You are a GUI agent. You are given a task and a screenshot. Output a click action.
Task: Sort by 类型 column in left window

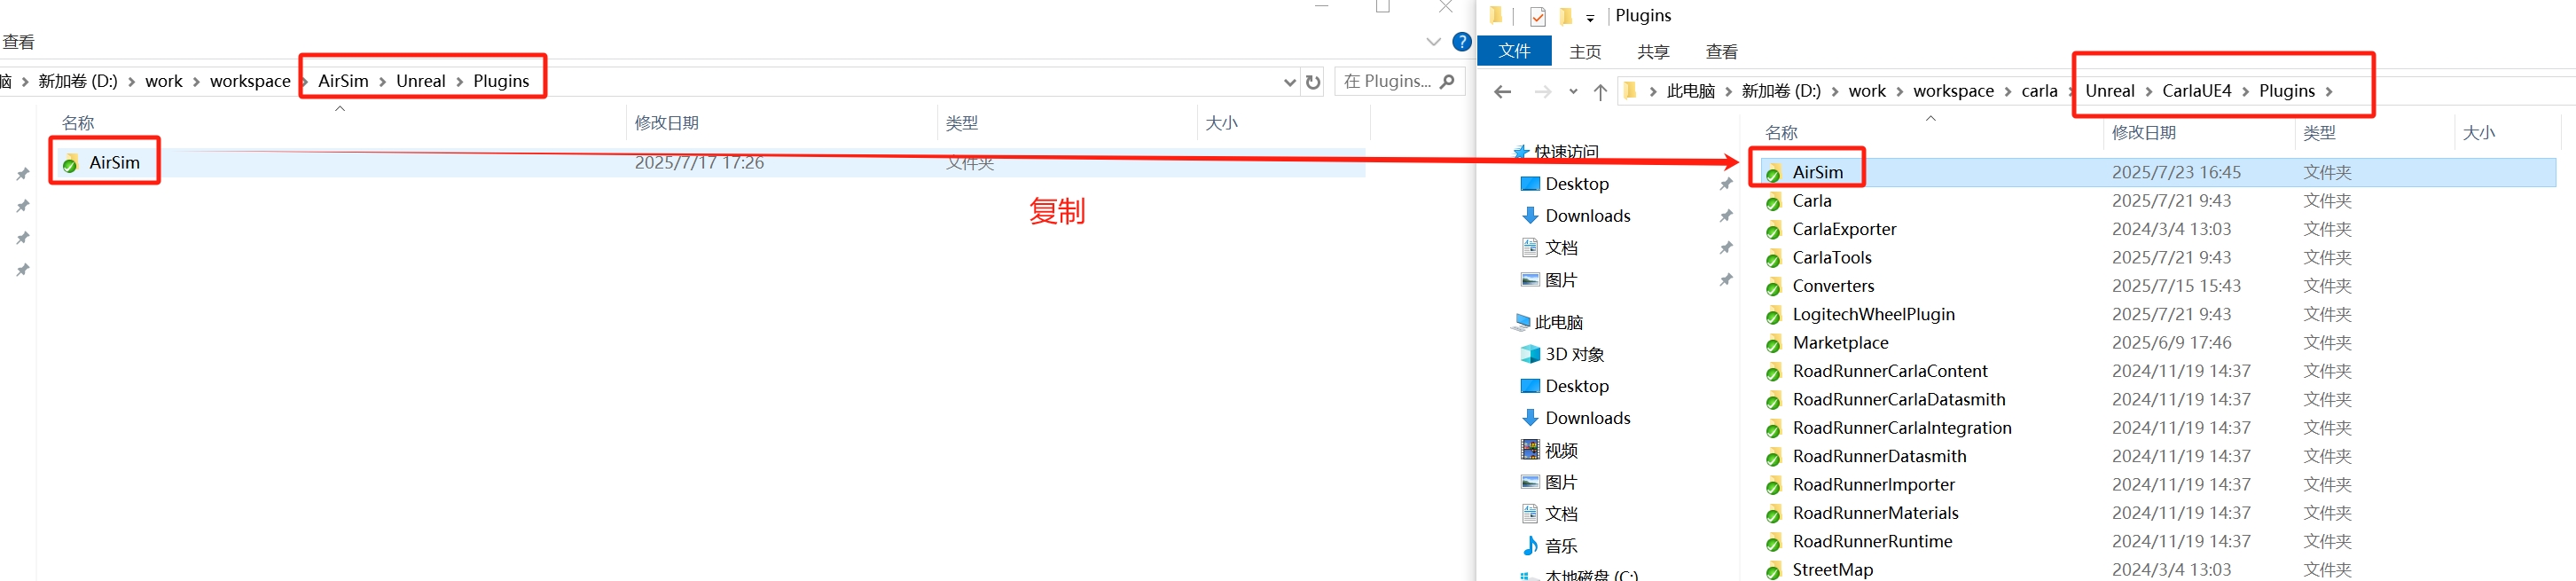(961, 123)
